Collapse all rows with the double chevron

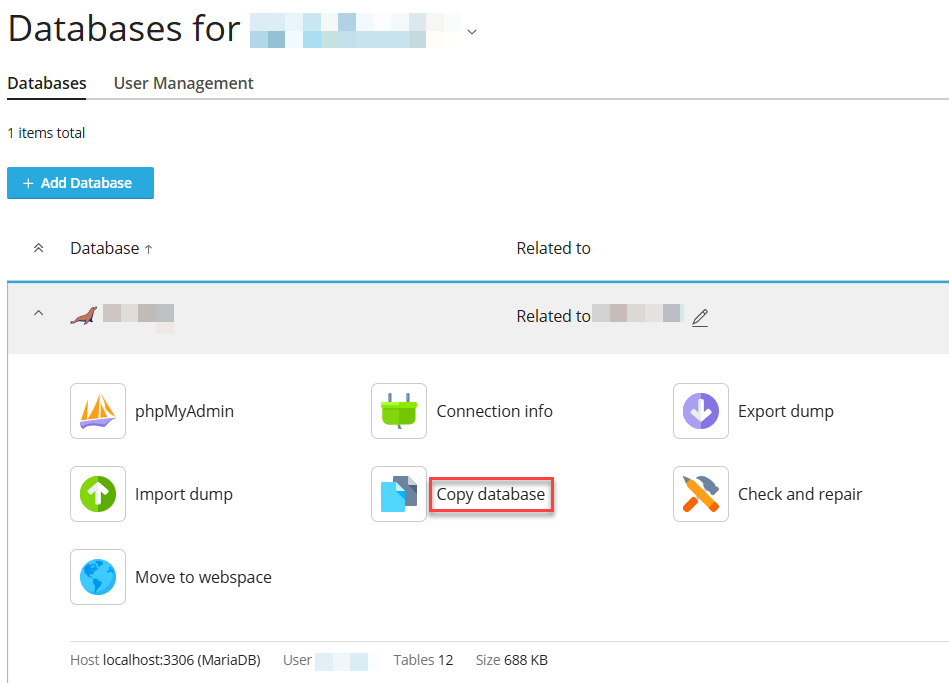tap(38, 248)
